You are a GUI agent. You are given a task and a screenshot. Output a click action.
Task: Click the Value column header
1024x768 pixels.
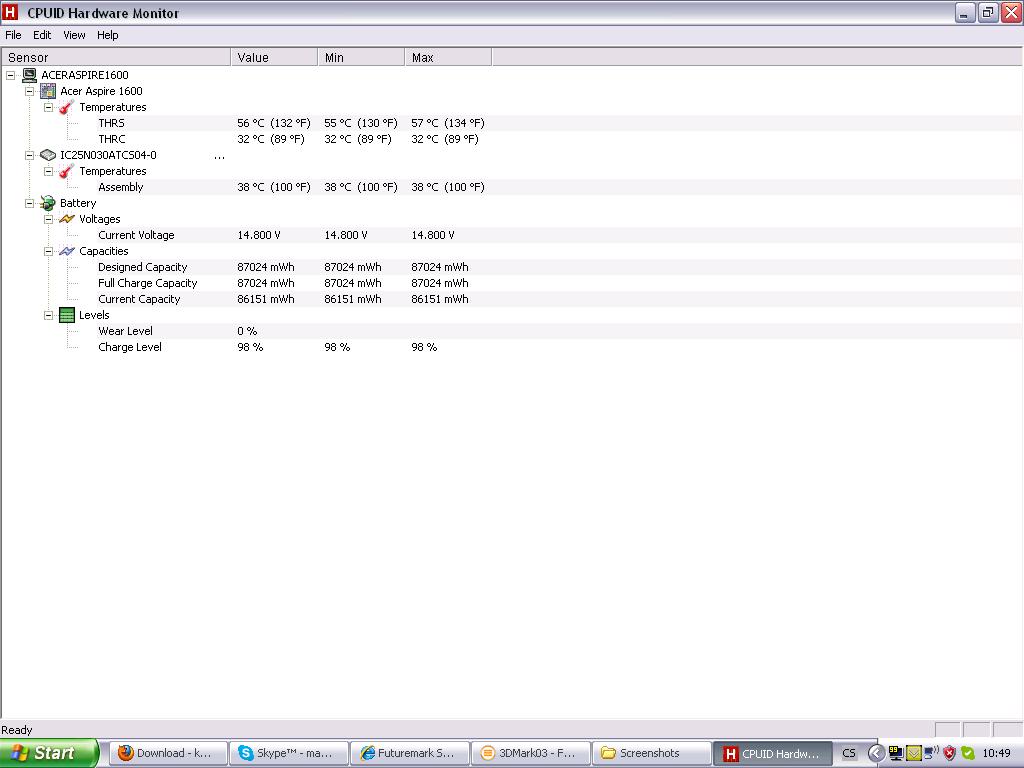[274, 57]
